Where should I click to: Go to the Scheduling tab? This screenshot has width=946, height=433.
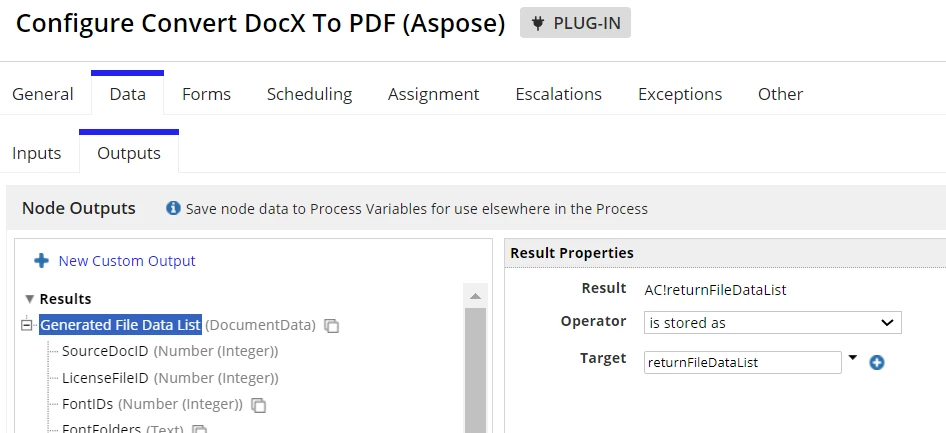pyautogui.click(x=310, y=94)
